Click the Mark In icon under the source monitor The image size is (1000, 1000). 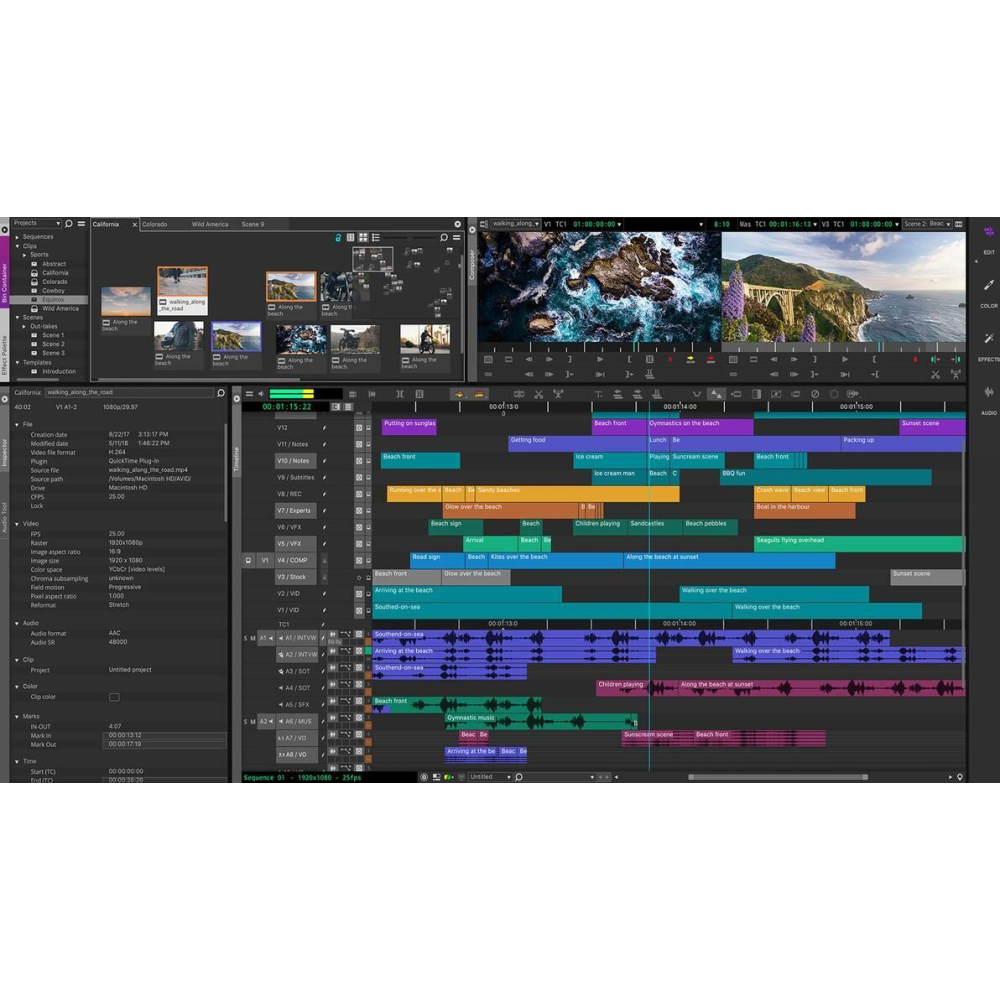[629, 360]
